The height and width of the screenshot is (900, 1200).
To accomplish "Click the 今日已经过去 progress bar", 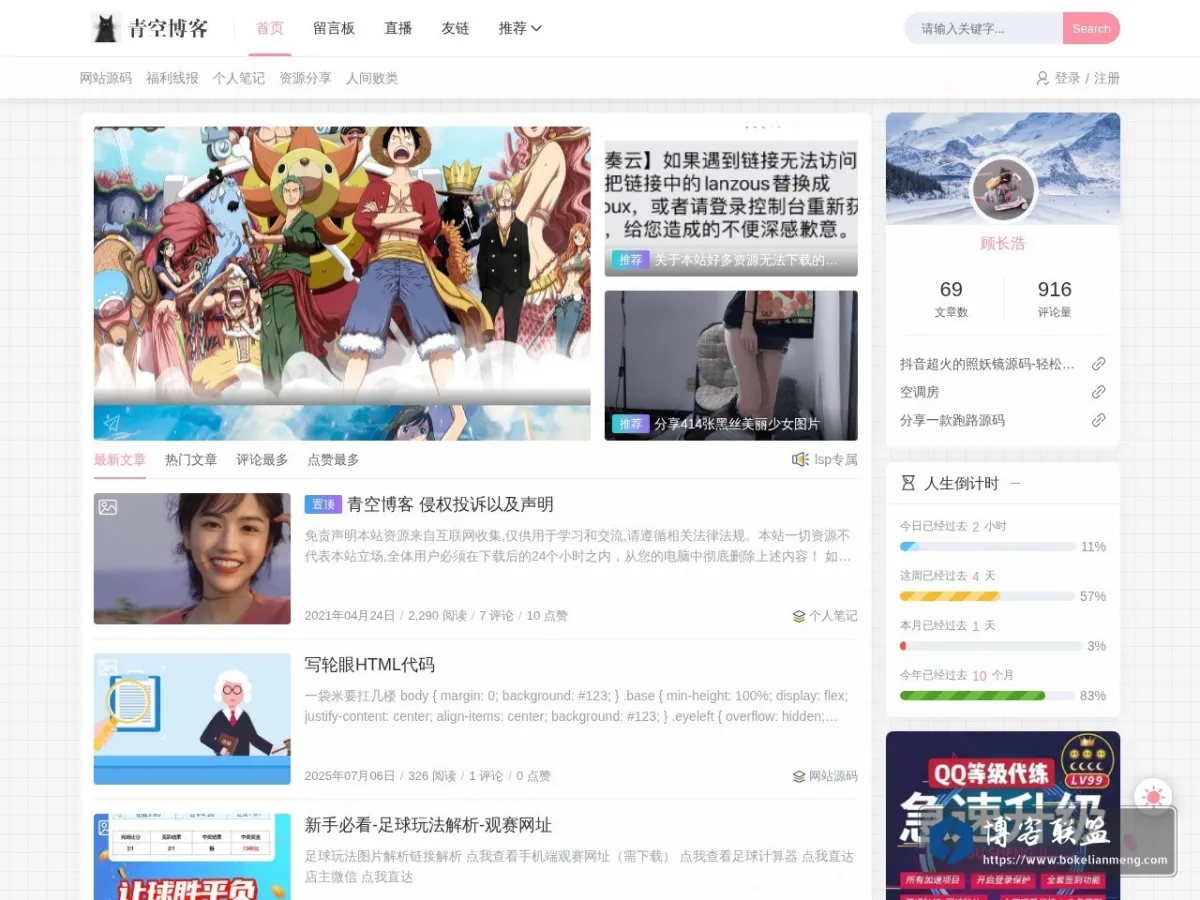I will click(987, 547).
